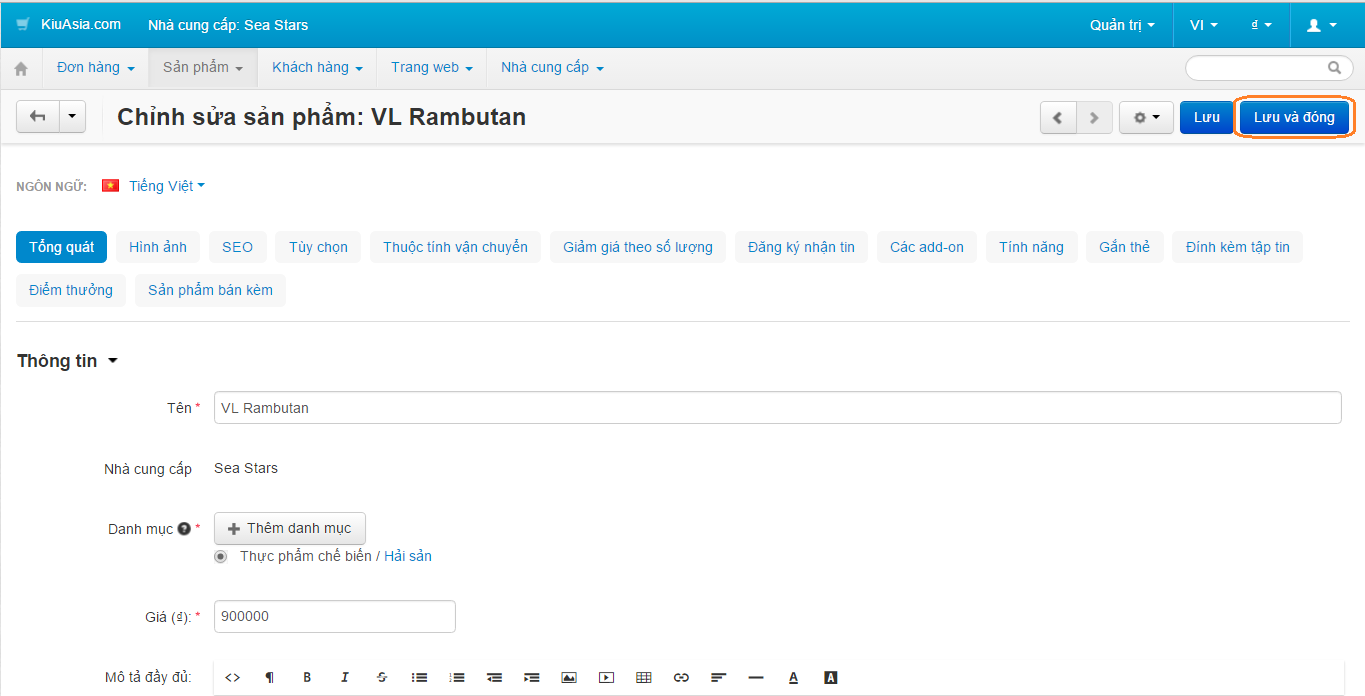Apply strikethrough formatting in editor

[382, 677]
